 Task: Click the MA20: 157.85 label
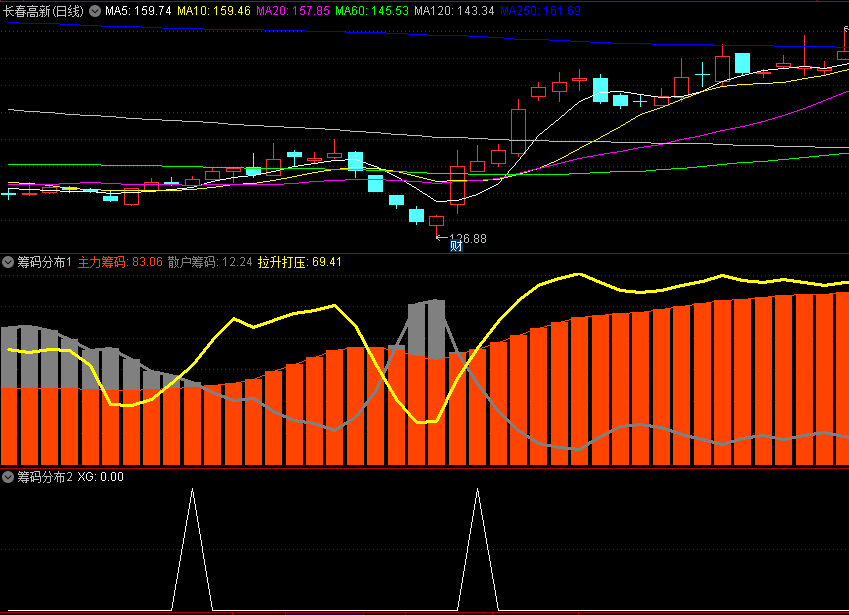click(x=292, y=11)
